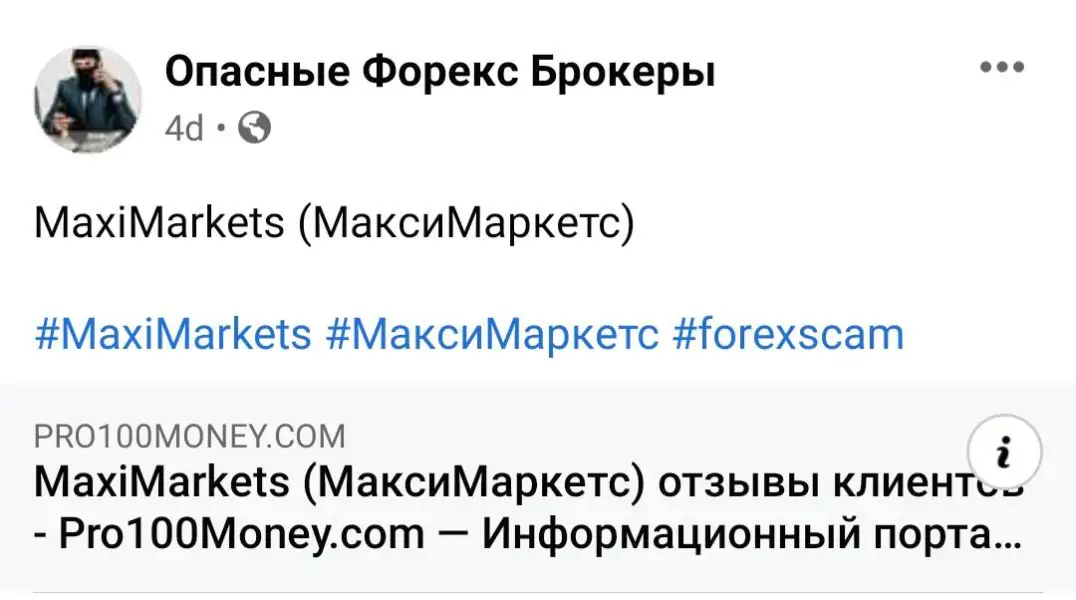
Task: Open the "Опасные Форекс Брокеры" page name
Action: click(439, 72)
